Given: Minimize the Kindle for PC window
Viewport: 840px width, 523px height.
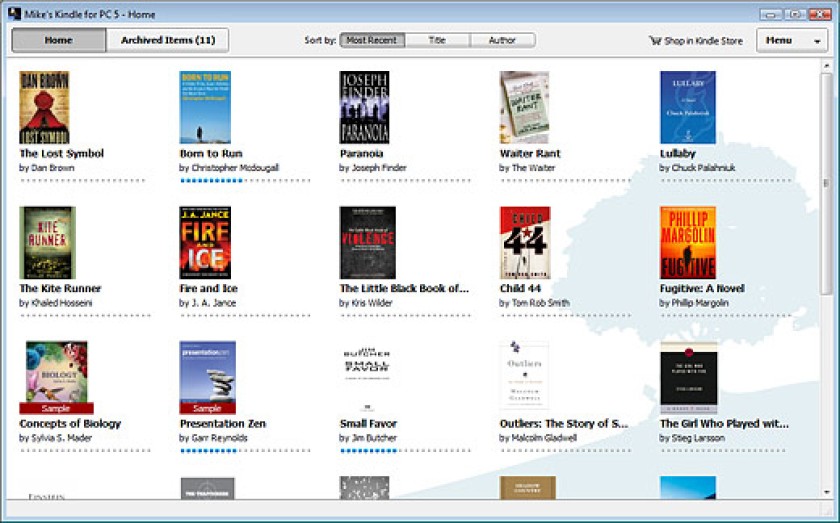Looking at the screenshot, I should pyautogui.click(x=771, y=14).
